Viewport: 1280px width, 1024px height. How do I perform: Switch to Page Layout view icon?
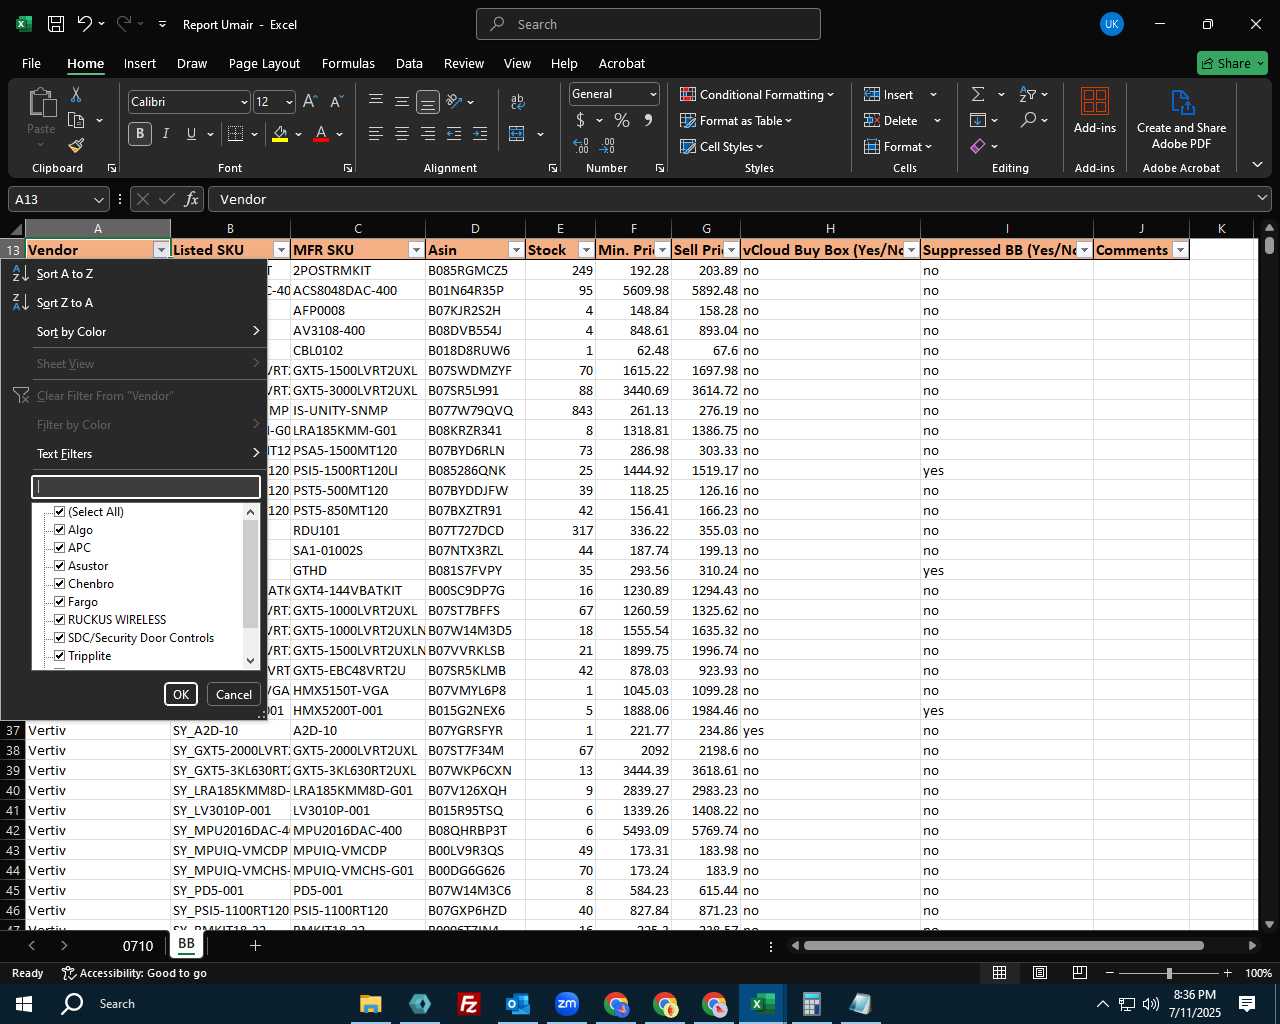[x=1040, y=973]
